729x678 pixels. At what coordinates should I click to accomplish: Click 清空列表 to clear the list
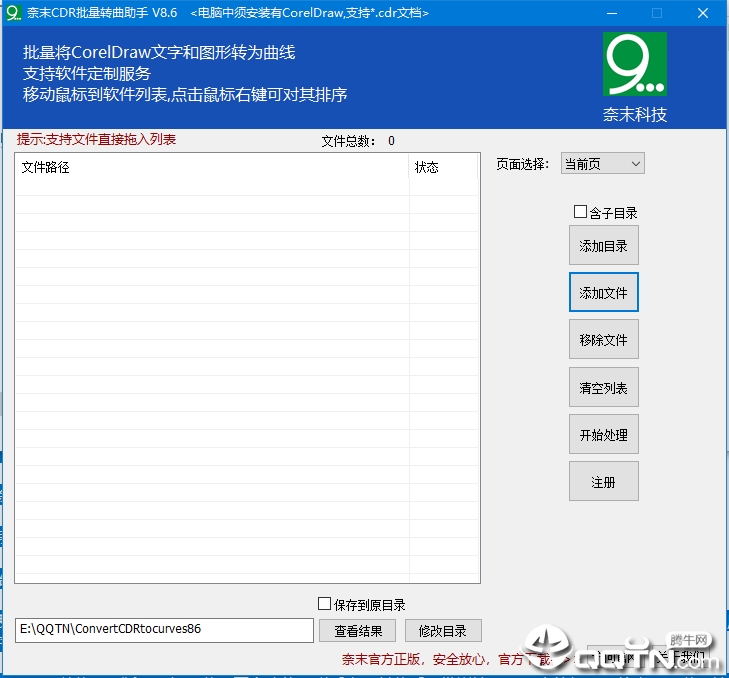pyautogui.click(x=603, y=387)
